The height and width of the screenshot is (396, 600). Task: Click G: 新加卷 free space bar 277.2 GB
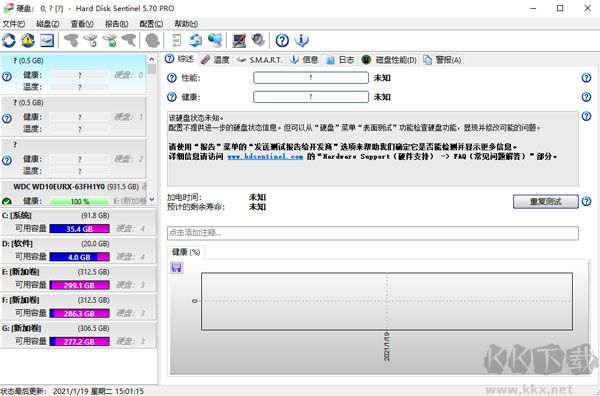click(x=80, y=341)
